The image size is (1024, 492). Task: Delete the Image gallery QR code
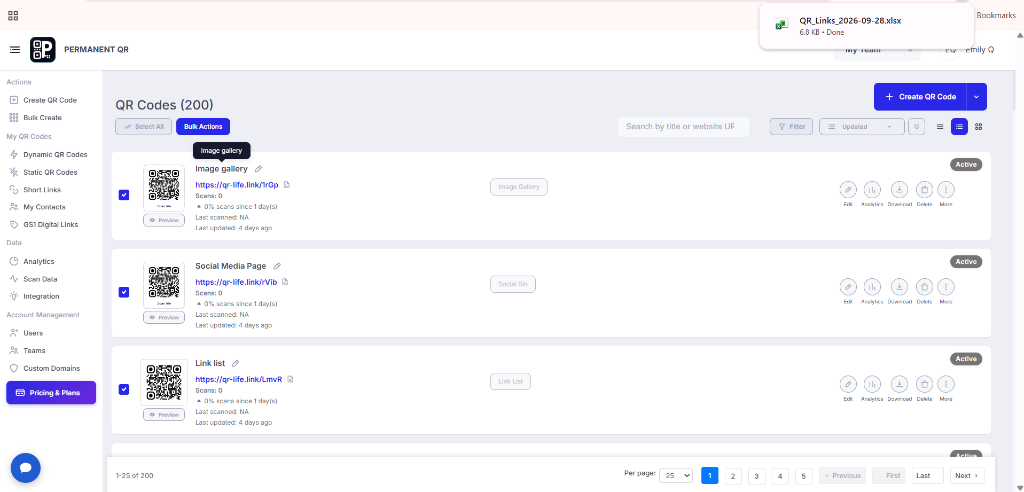pos(924,189)
